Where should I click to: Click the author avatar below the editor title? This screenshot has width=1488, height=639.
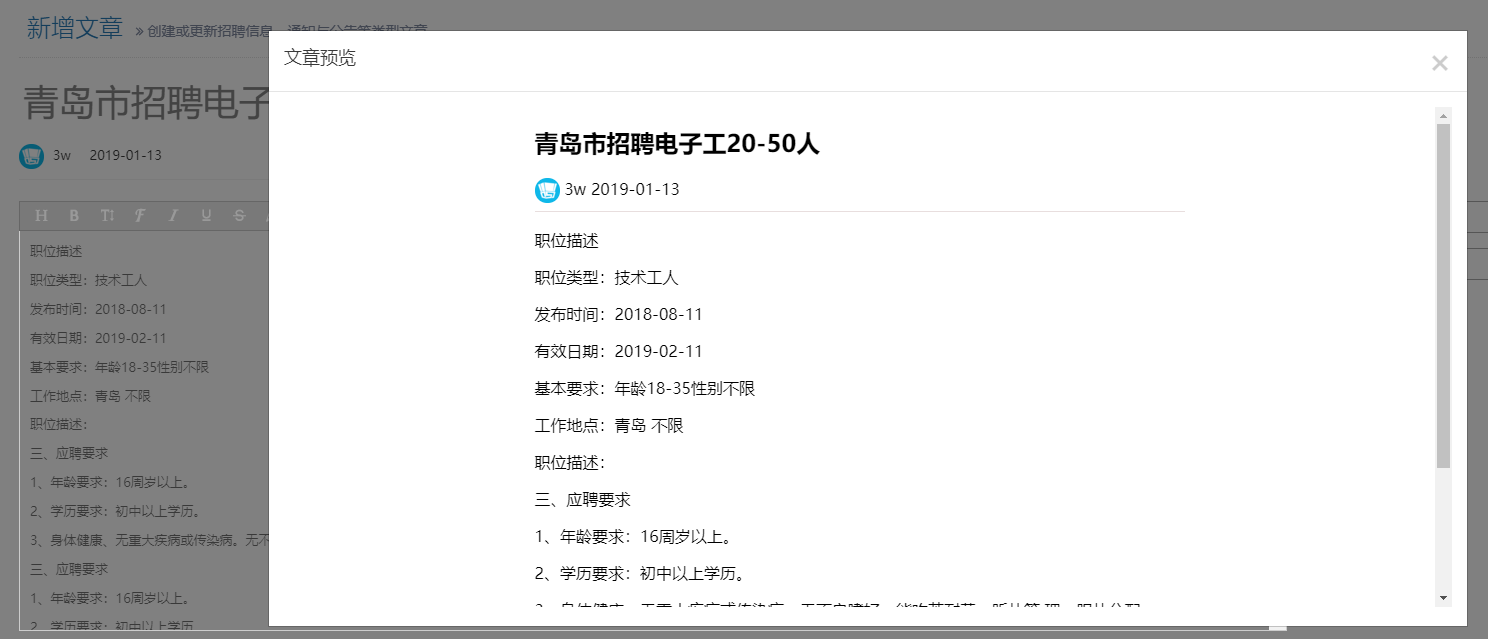coord(29,155)
